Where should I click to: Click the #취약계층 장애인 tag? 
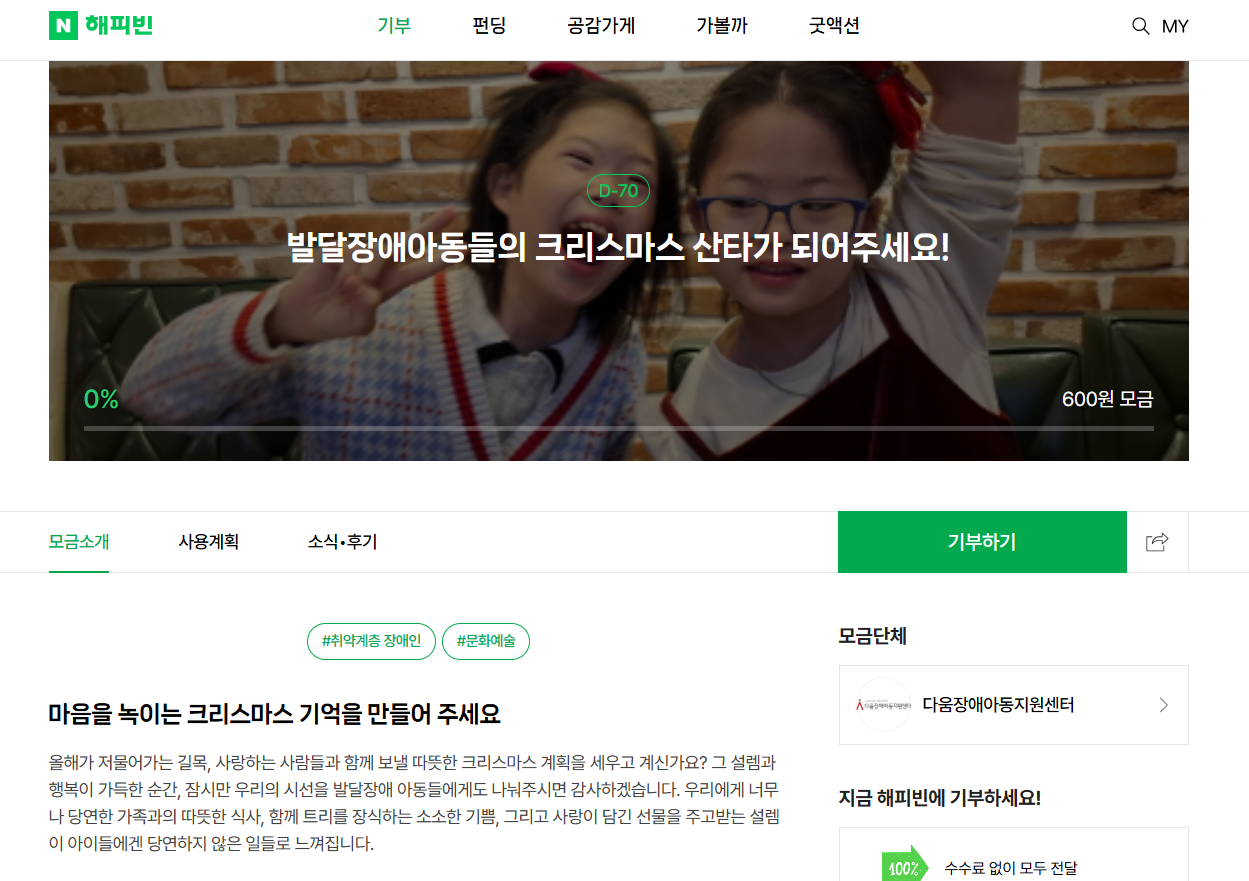click(x=371, y=641)
